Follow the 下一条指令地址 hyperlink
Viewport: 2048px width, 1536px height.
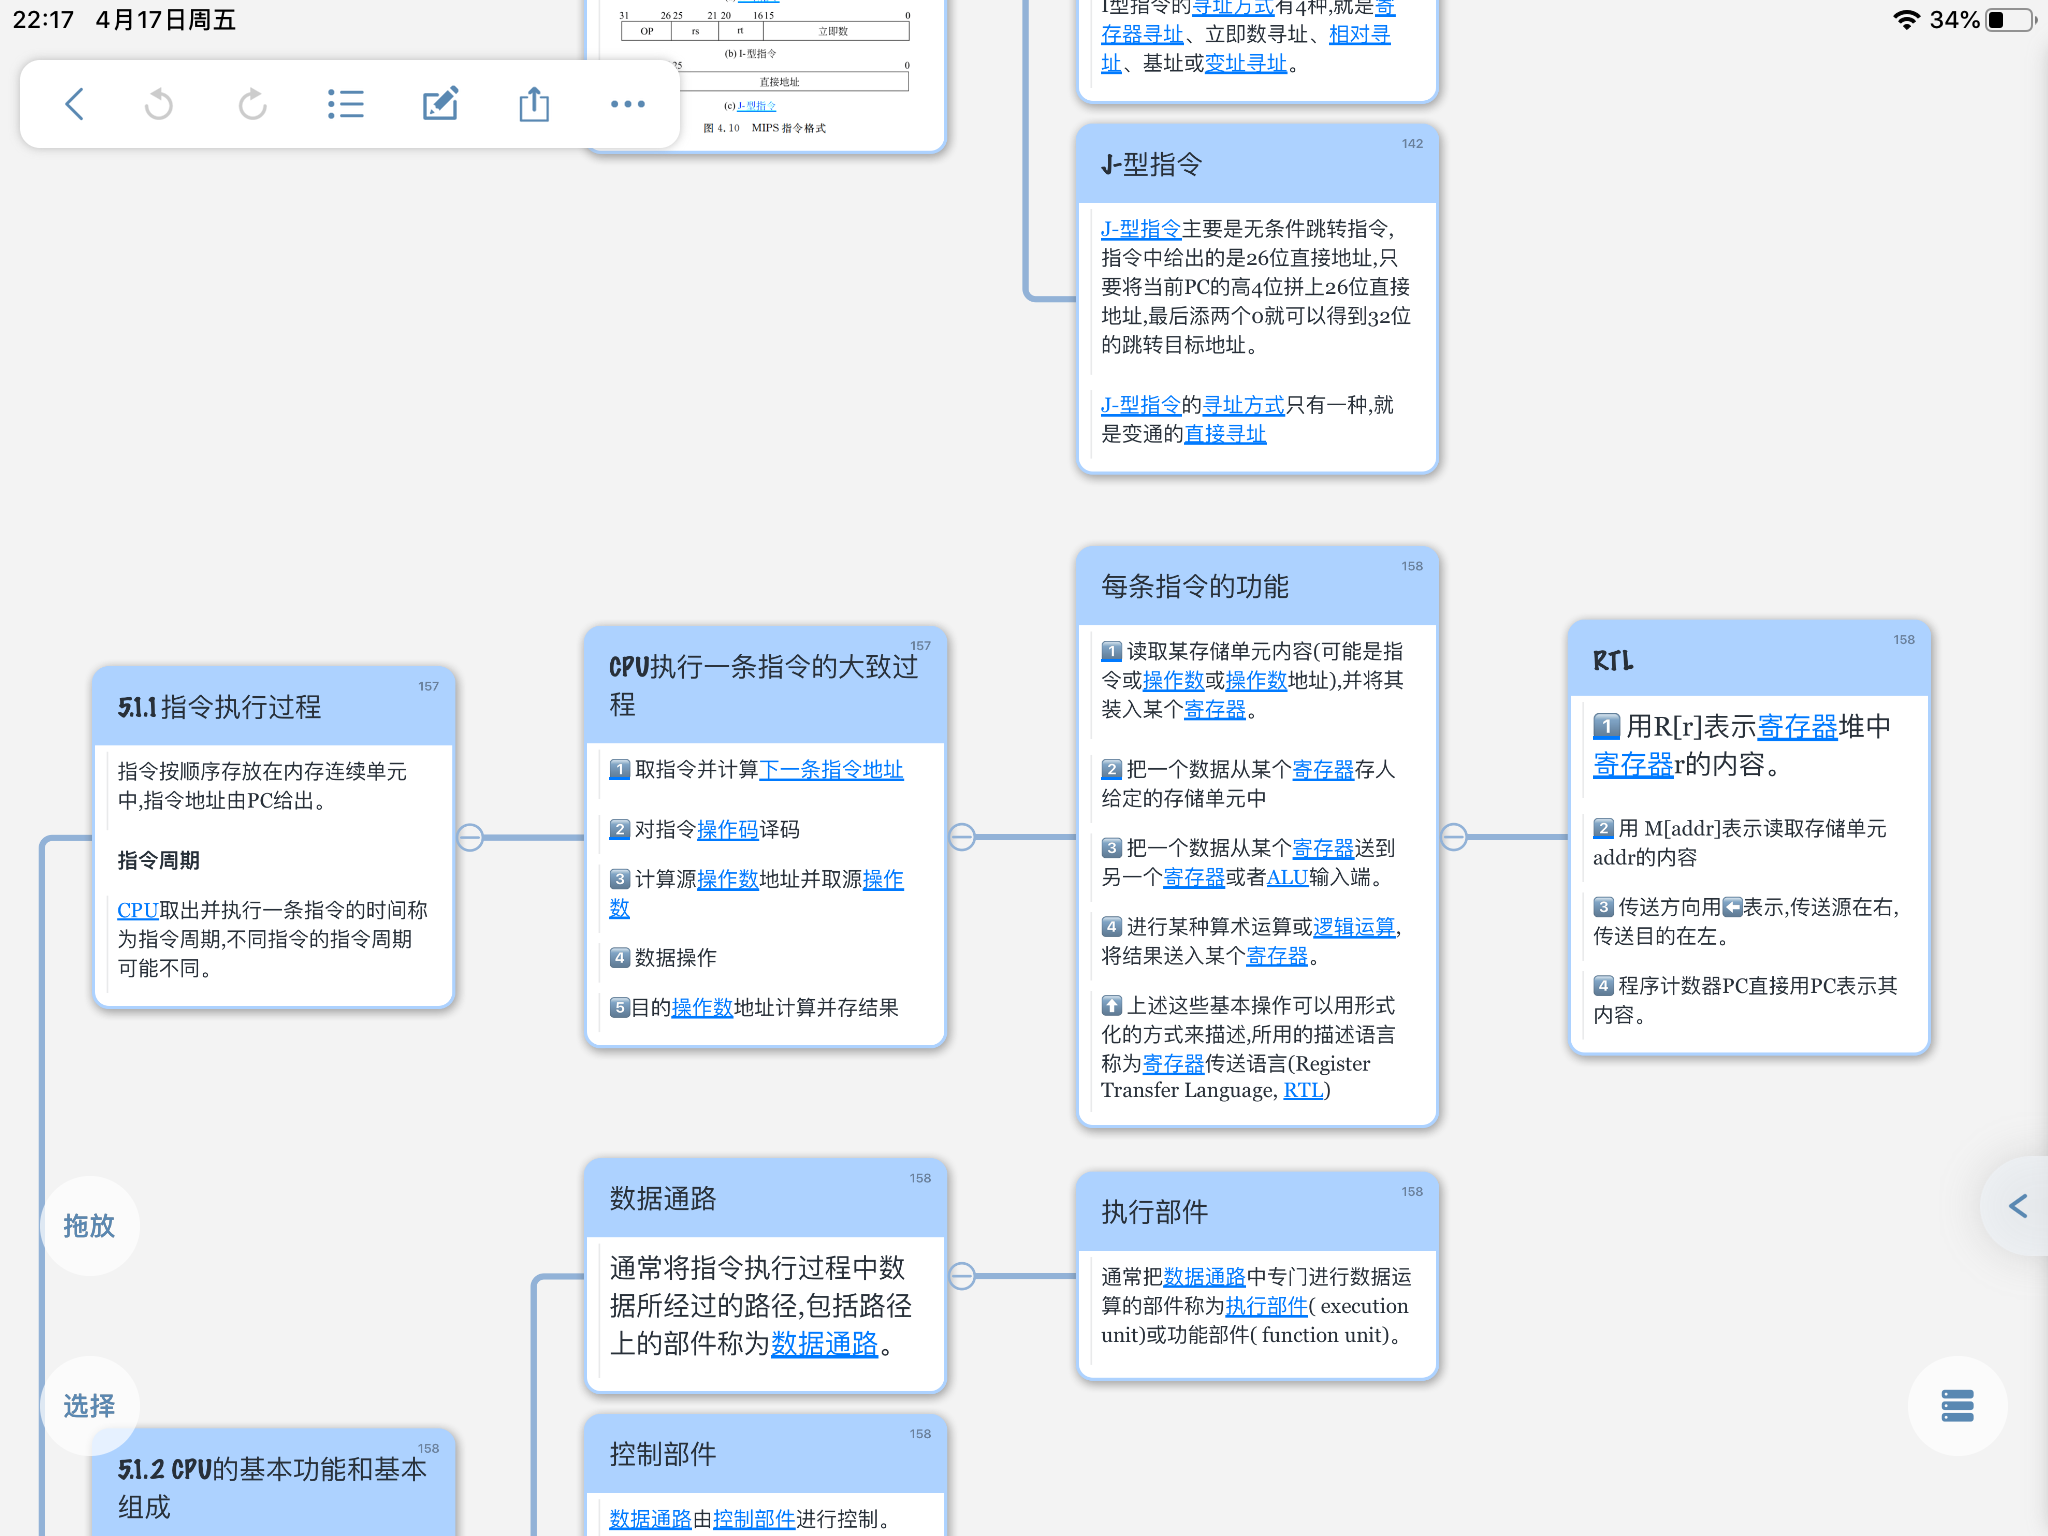pyautogui.click(x=831, y=769)
